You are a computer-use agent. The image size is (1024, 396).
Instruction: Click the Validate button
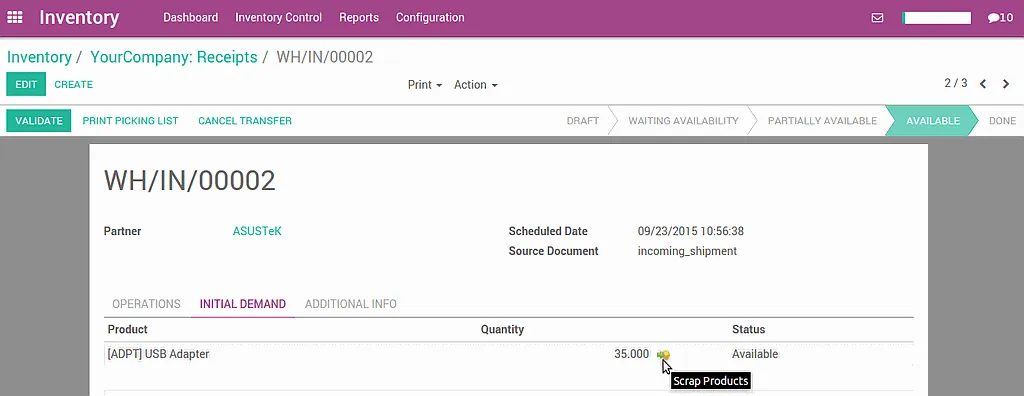coord(39,121)
